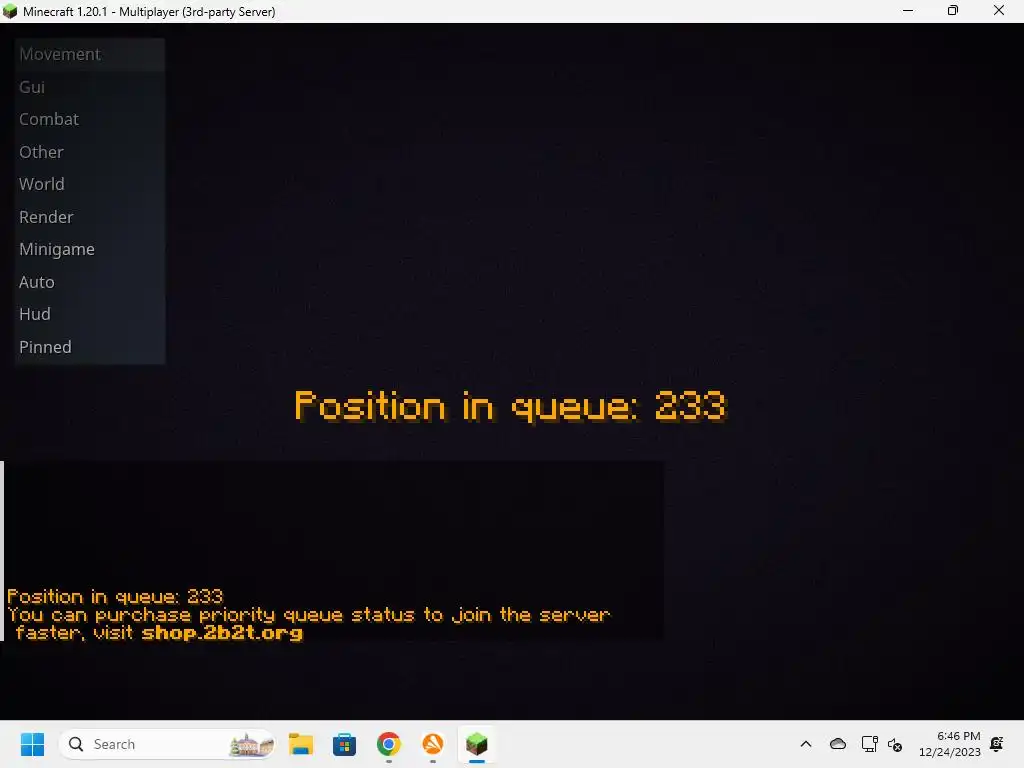Open the World category

tap(89, 184)
